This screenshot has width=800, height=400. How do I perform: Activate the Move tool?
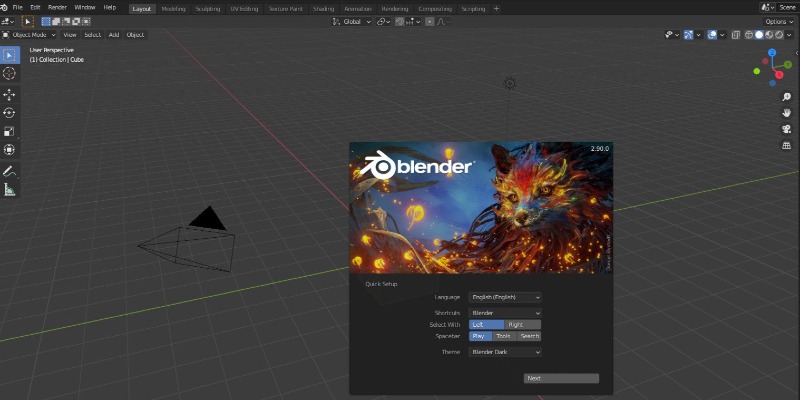click(9, 94)
